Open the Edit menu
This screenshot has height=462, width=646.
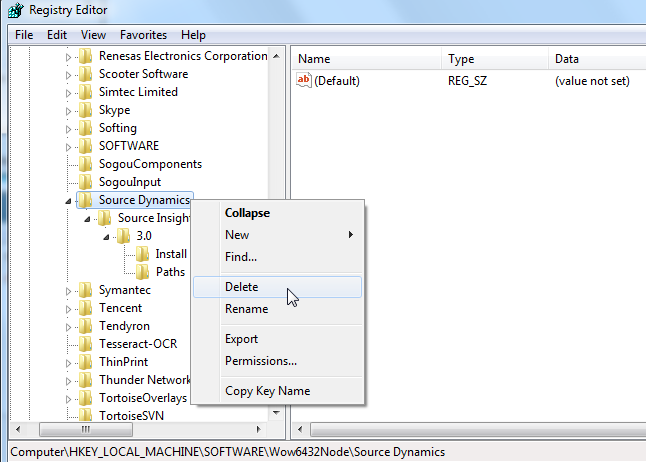pyautogui.click(x=57, y=35)
